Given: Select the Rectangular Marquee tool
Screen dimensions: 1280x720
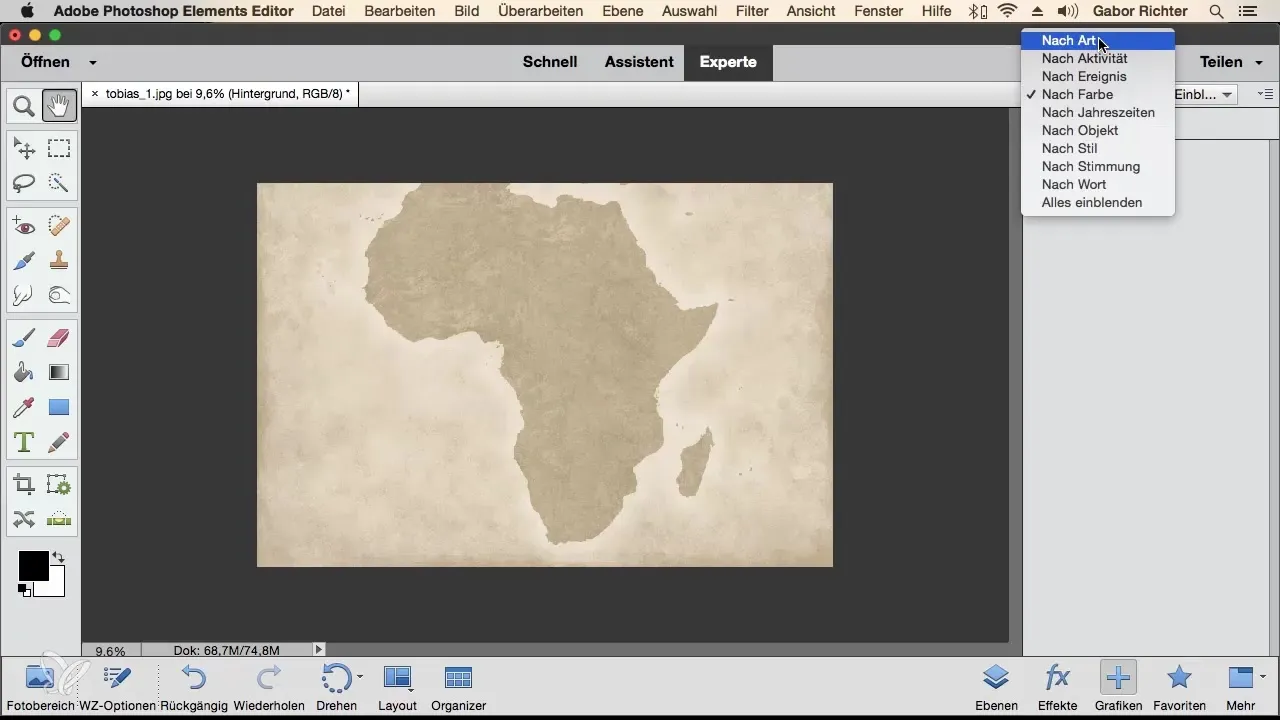Looking at the screenshot, I should pos(59,149).
